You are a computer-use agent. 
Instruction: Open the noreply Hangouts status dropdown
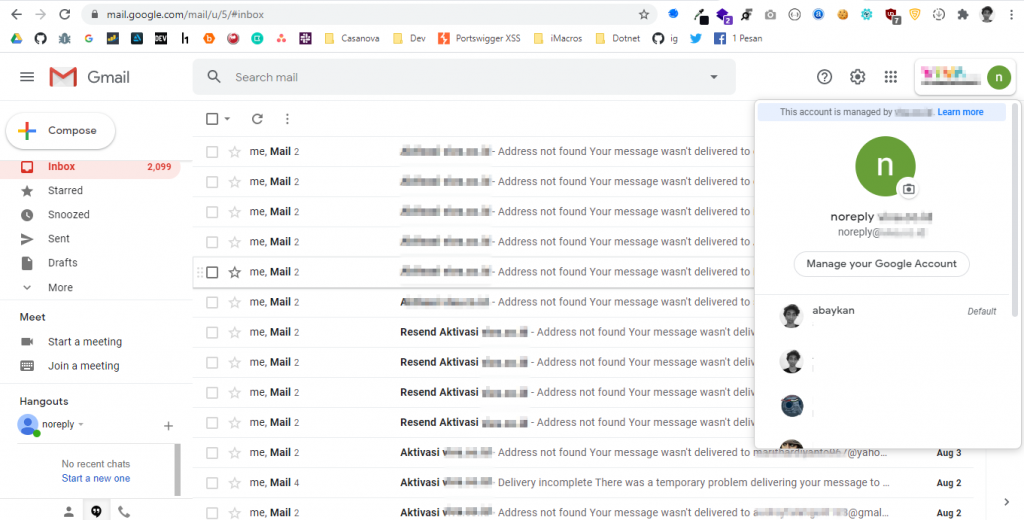[x=81, y=425]
